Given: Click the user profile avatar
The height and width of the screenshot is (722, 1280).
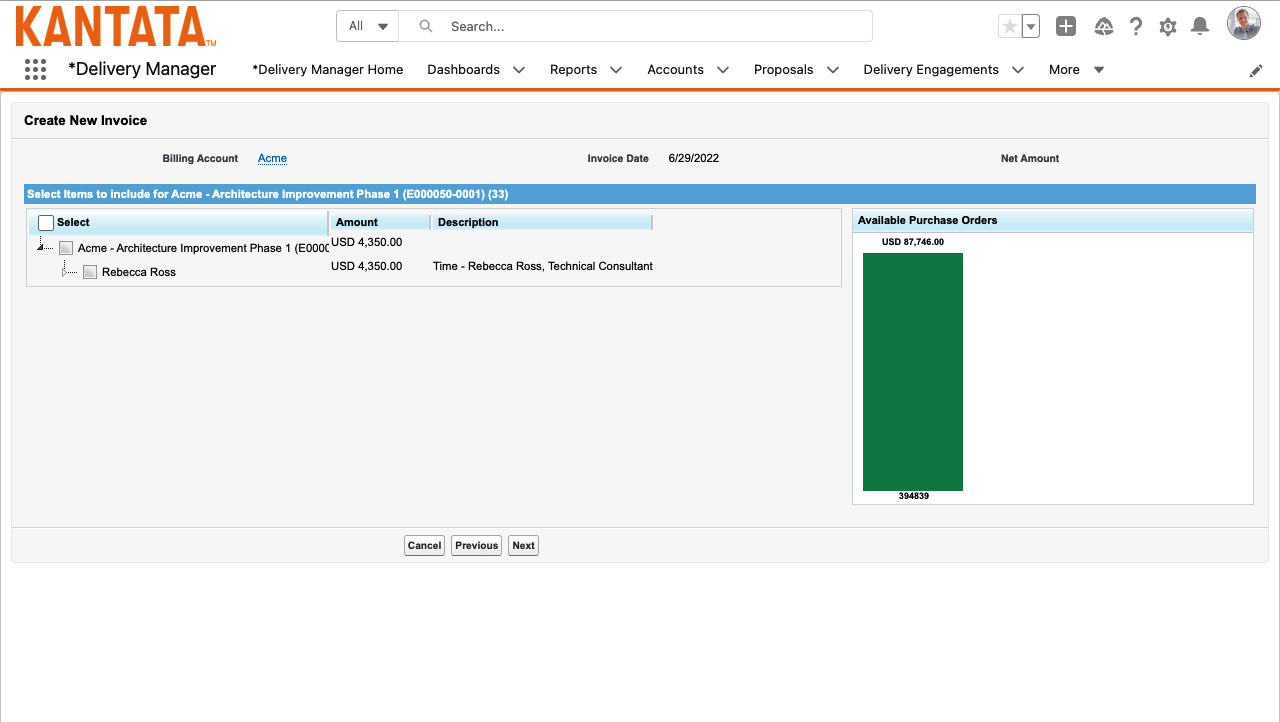Looking at the screenshot, I should pyautogui.click(x=1244, y=24).
